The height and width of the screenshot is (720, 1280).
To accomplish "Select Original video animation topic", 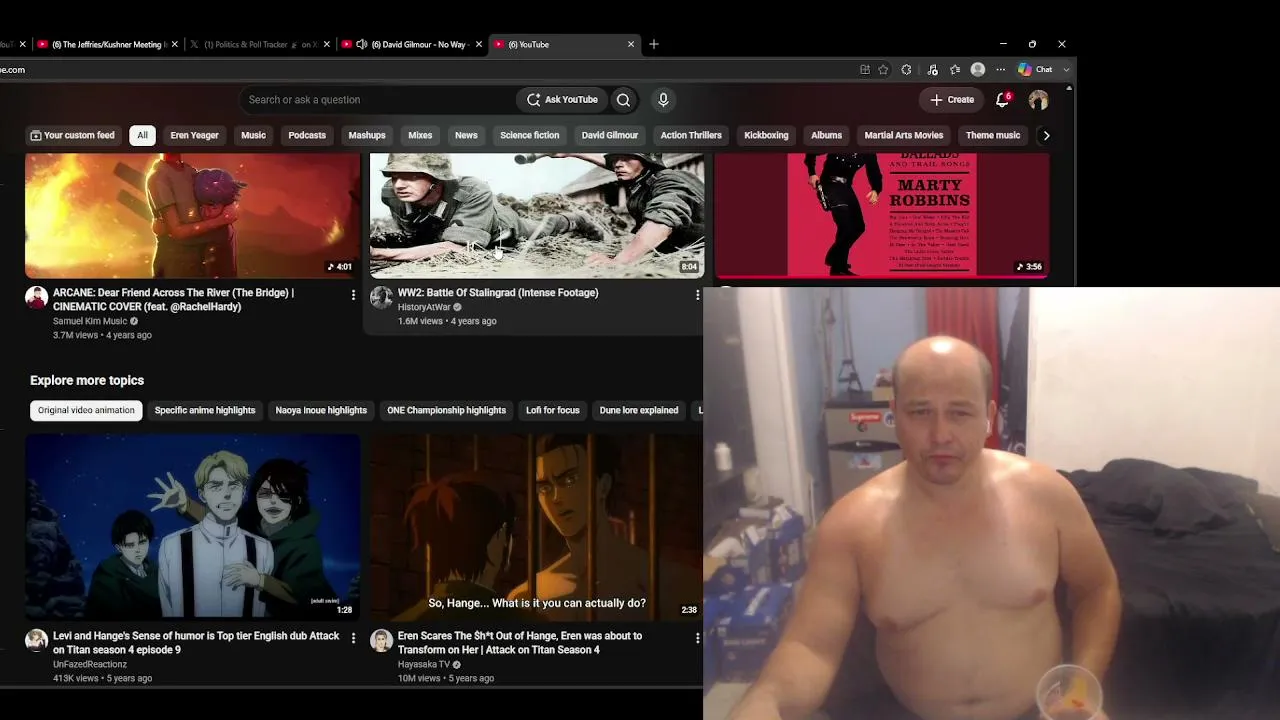I will click(86, 410).
